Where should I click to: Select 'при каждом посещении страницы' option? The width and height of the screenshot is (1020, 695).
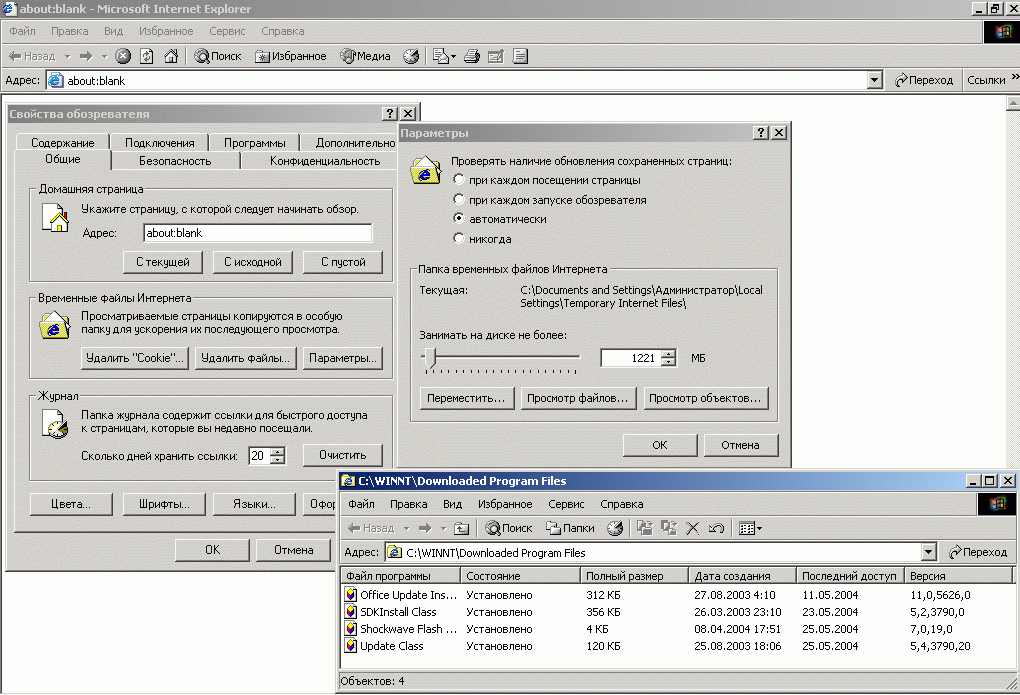(x=459, y=180)
